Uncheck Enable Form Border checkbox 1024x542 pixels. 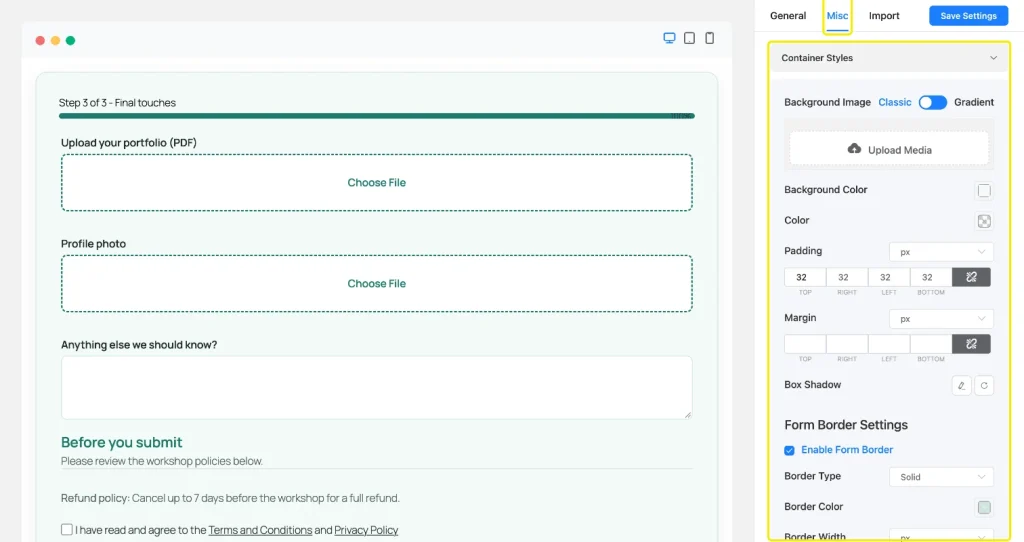[790, 450]
